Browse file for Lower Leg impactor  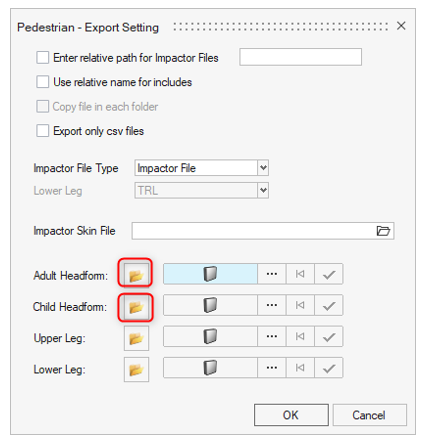coord(136,369)
